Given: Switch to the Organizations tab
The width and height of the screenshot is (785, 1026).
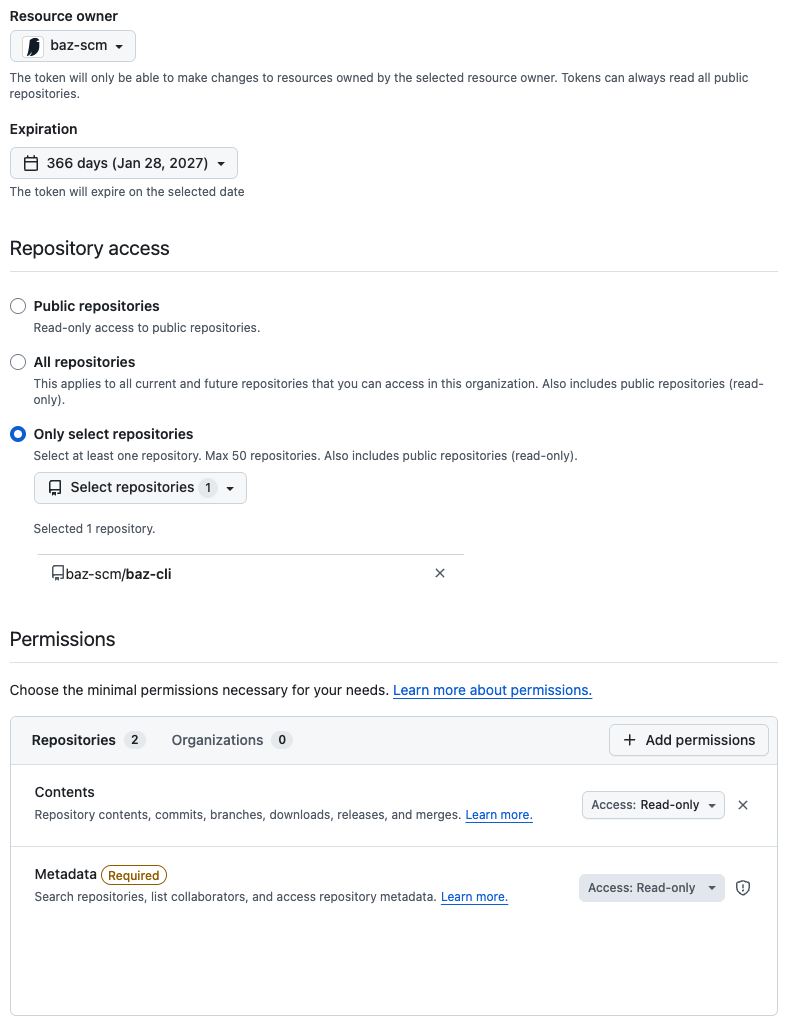Looking at the screenshot, I should [232, 740].
